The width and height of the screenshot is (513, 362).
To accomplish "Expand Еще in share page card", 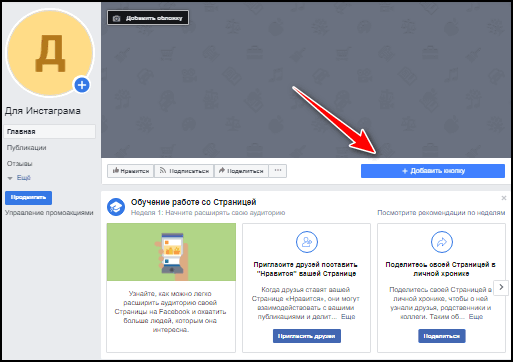I will point(476,317).
